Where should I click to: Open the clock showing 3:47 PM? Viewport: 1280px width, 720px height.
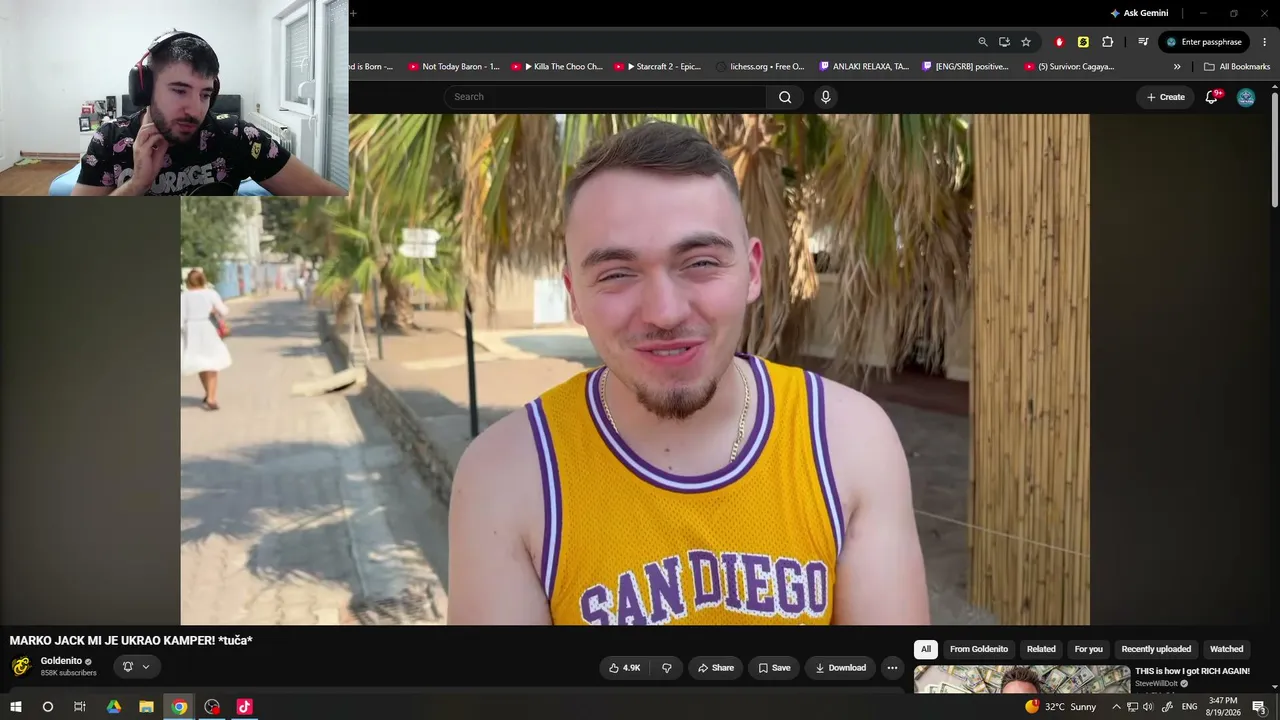coord(1223,707)
